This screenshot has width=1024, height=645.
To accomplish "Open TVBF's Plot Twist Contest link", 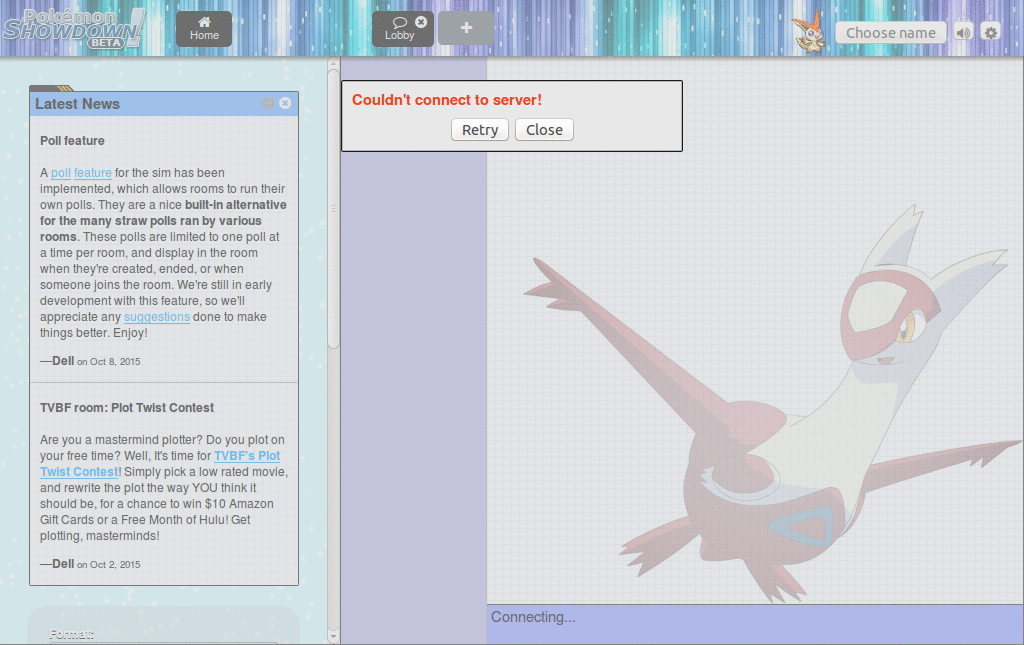I will pyautogui.click(x=160, y=464).
